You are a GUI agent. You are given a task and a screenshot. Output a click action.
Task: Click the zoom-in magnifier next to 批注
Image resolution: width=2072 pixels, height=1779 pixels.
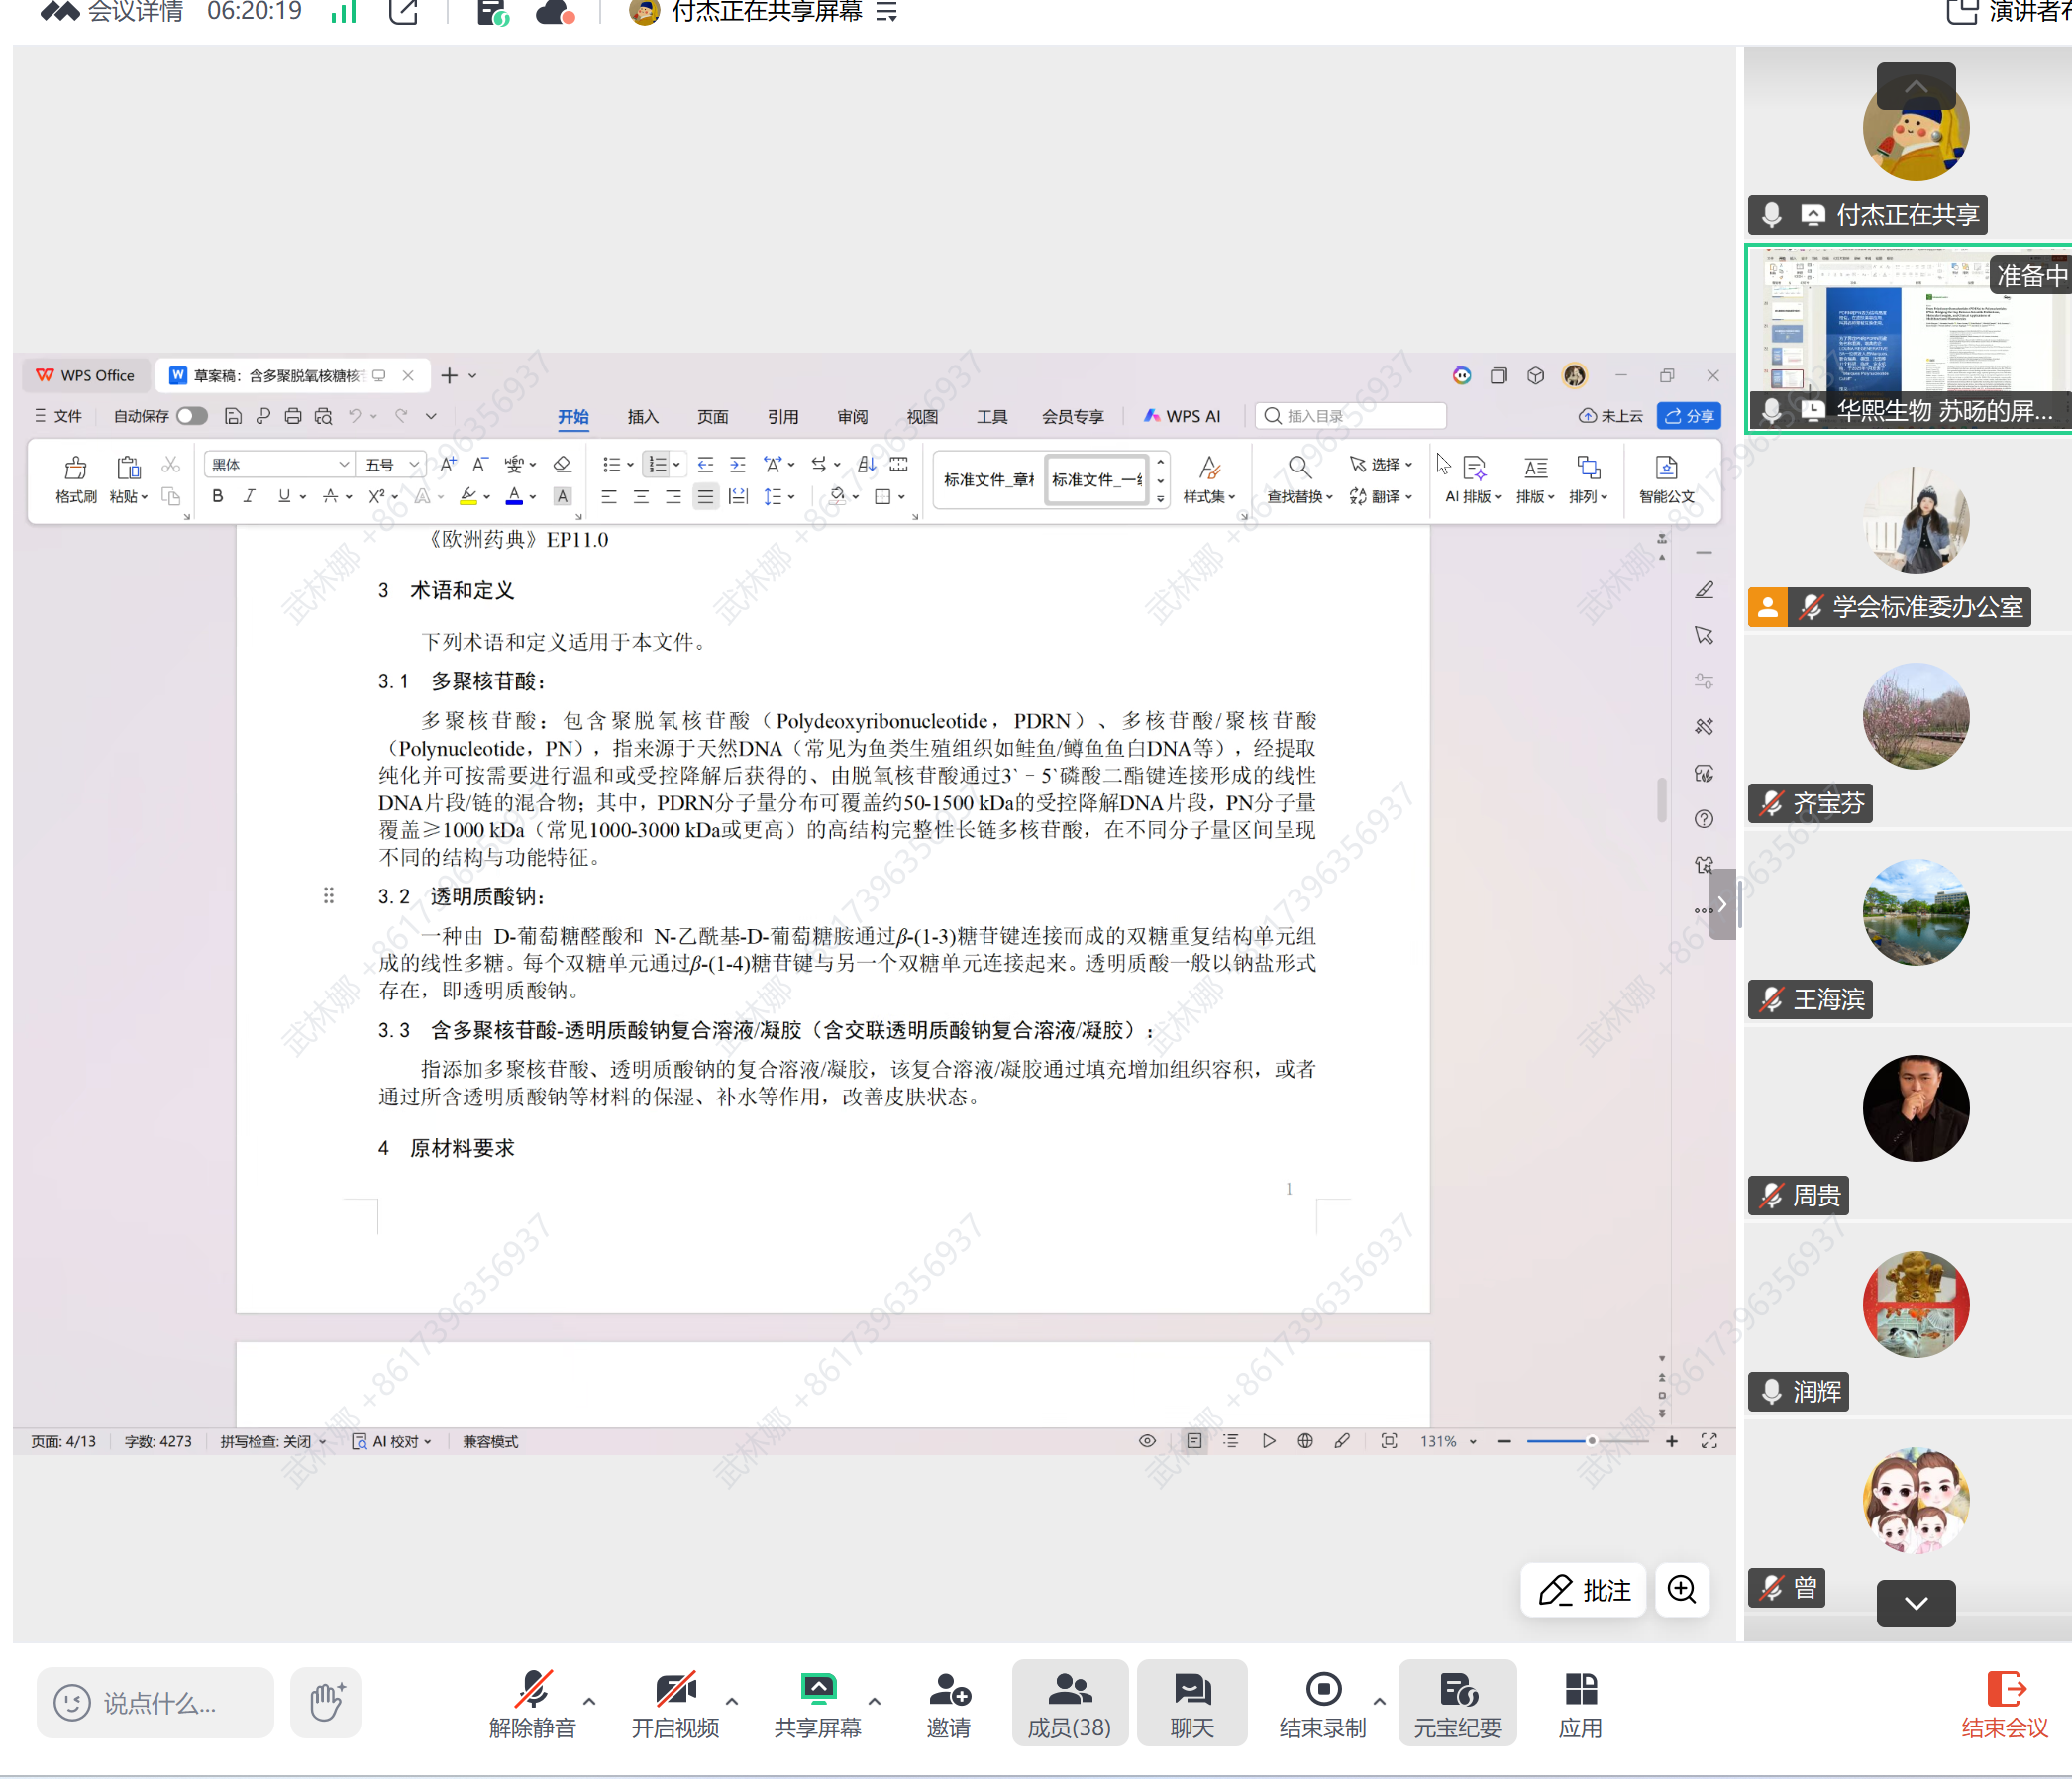(1681, 1589)
